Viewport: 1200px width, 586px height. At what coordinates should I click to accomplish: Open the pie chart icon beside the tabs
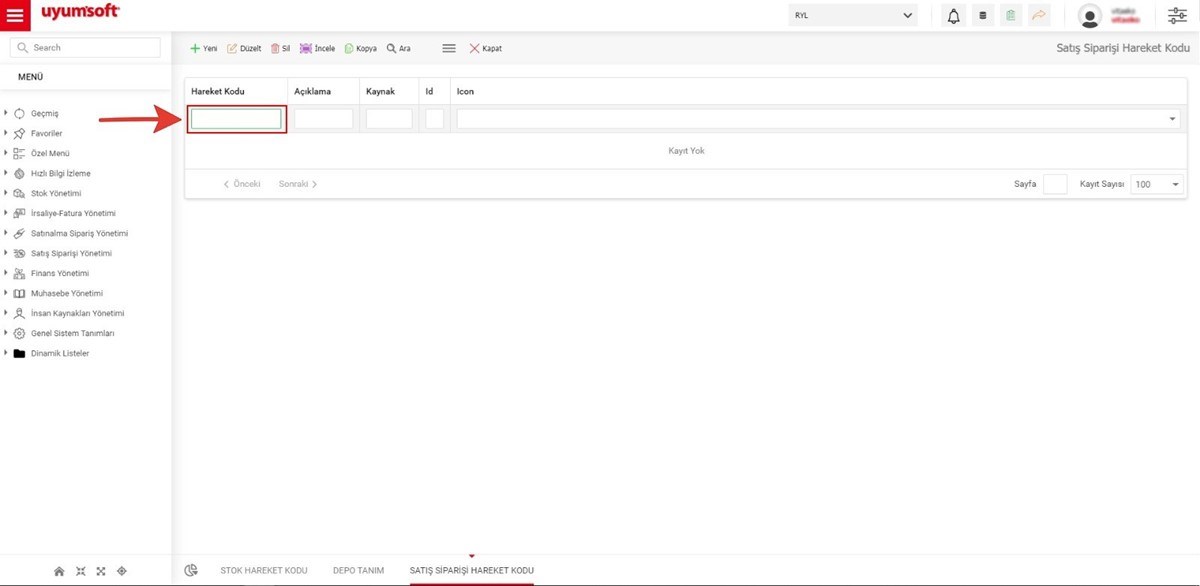pos(191,570)
